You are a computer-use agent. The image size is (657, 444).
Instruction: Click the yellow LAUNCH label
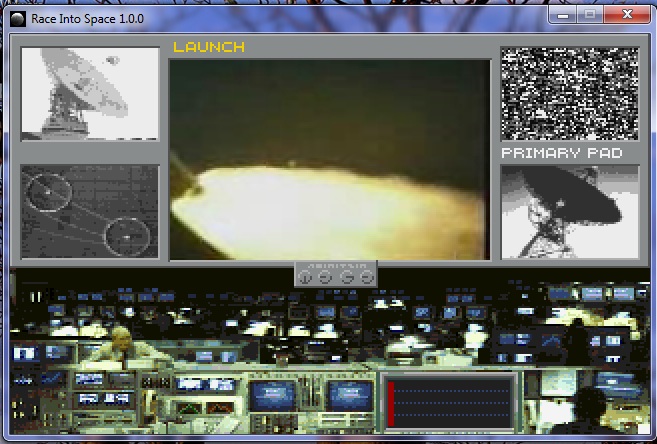coord(209,47)
